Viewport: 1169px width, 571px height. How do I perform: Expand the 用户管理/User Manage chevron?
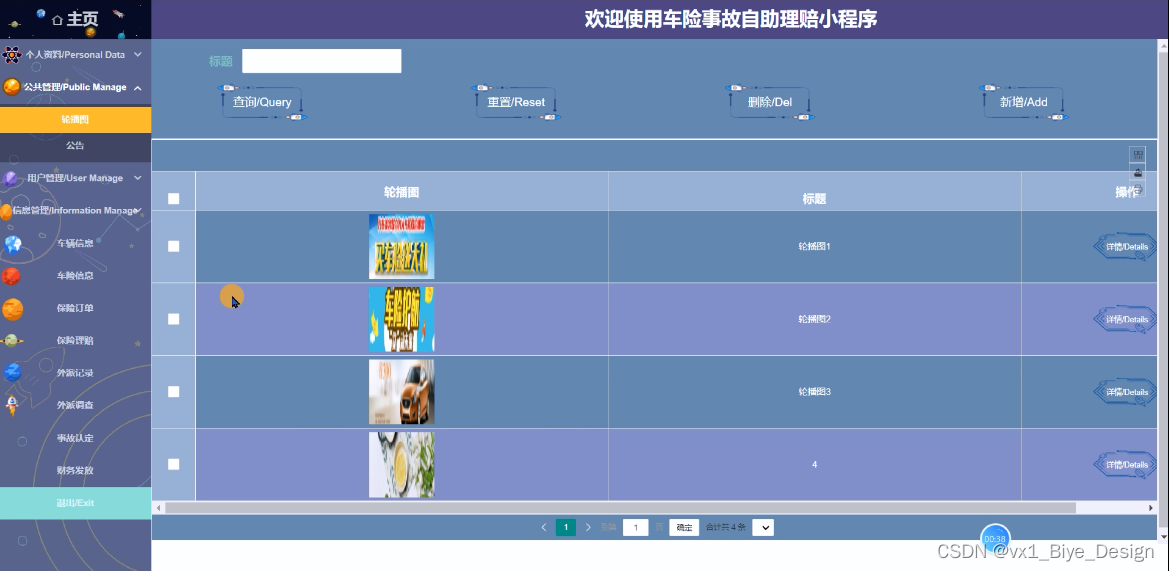[138, 178]
